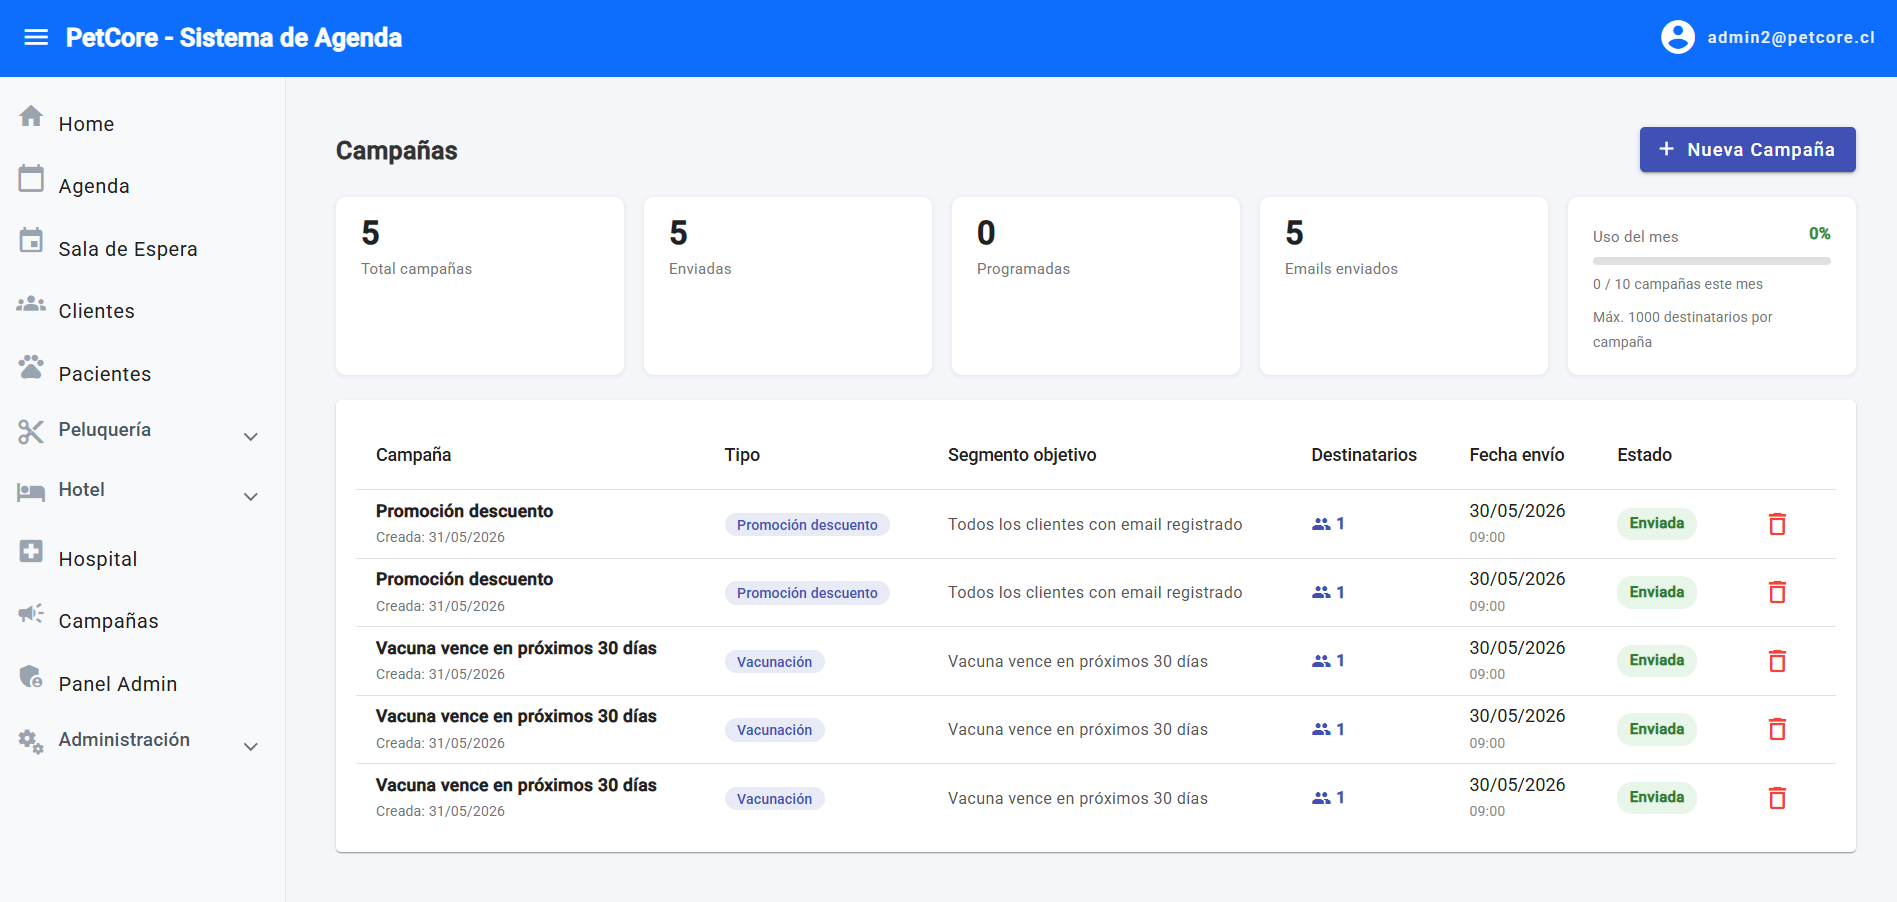This screenshot has height=902, width=1897.
Task: Click the Segmento objetivo column header
Action: (x=1022, y=455)
